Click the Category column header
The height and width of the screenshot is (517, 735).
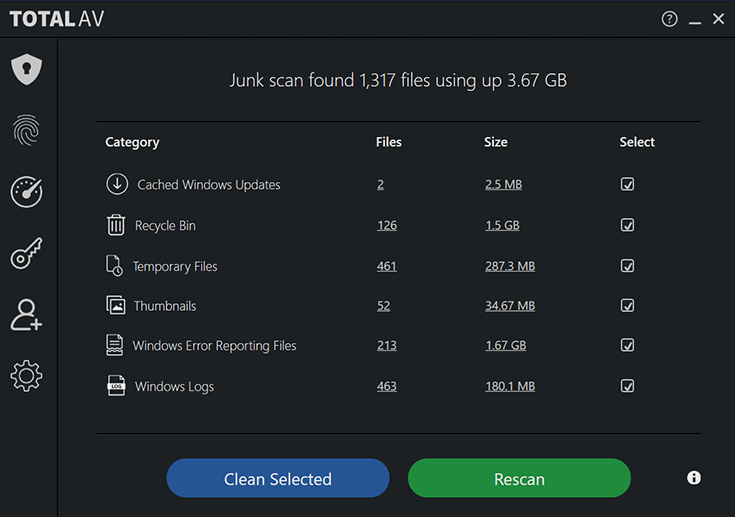(132, 142)
